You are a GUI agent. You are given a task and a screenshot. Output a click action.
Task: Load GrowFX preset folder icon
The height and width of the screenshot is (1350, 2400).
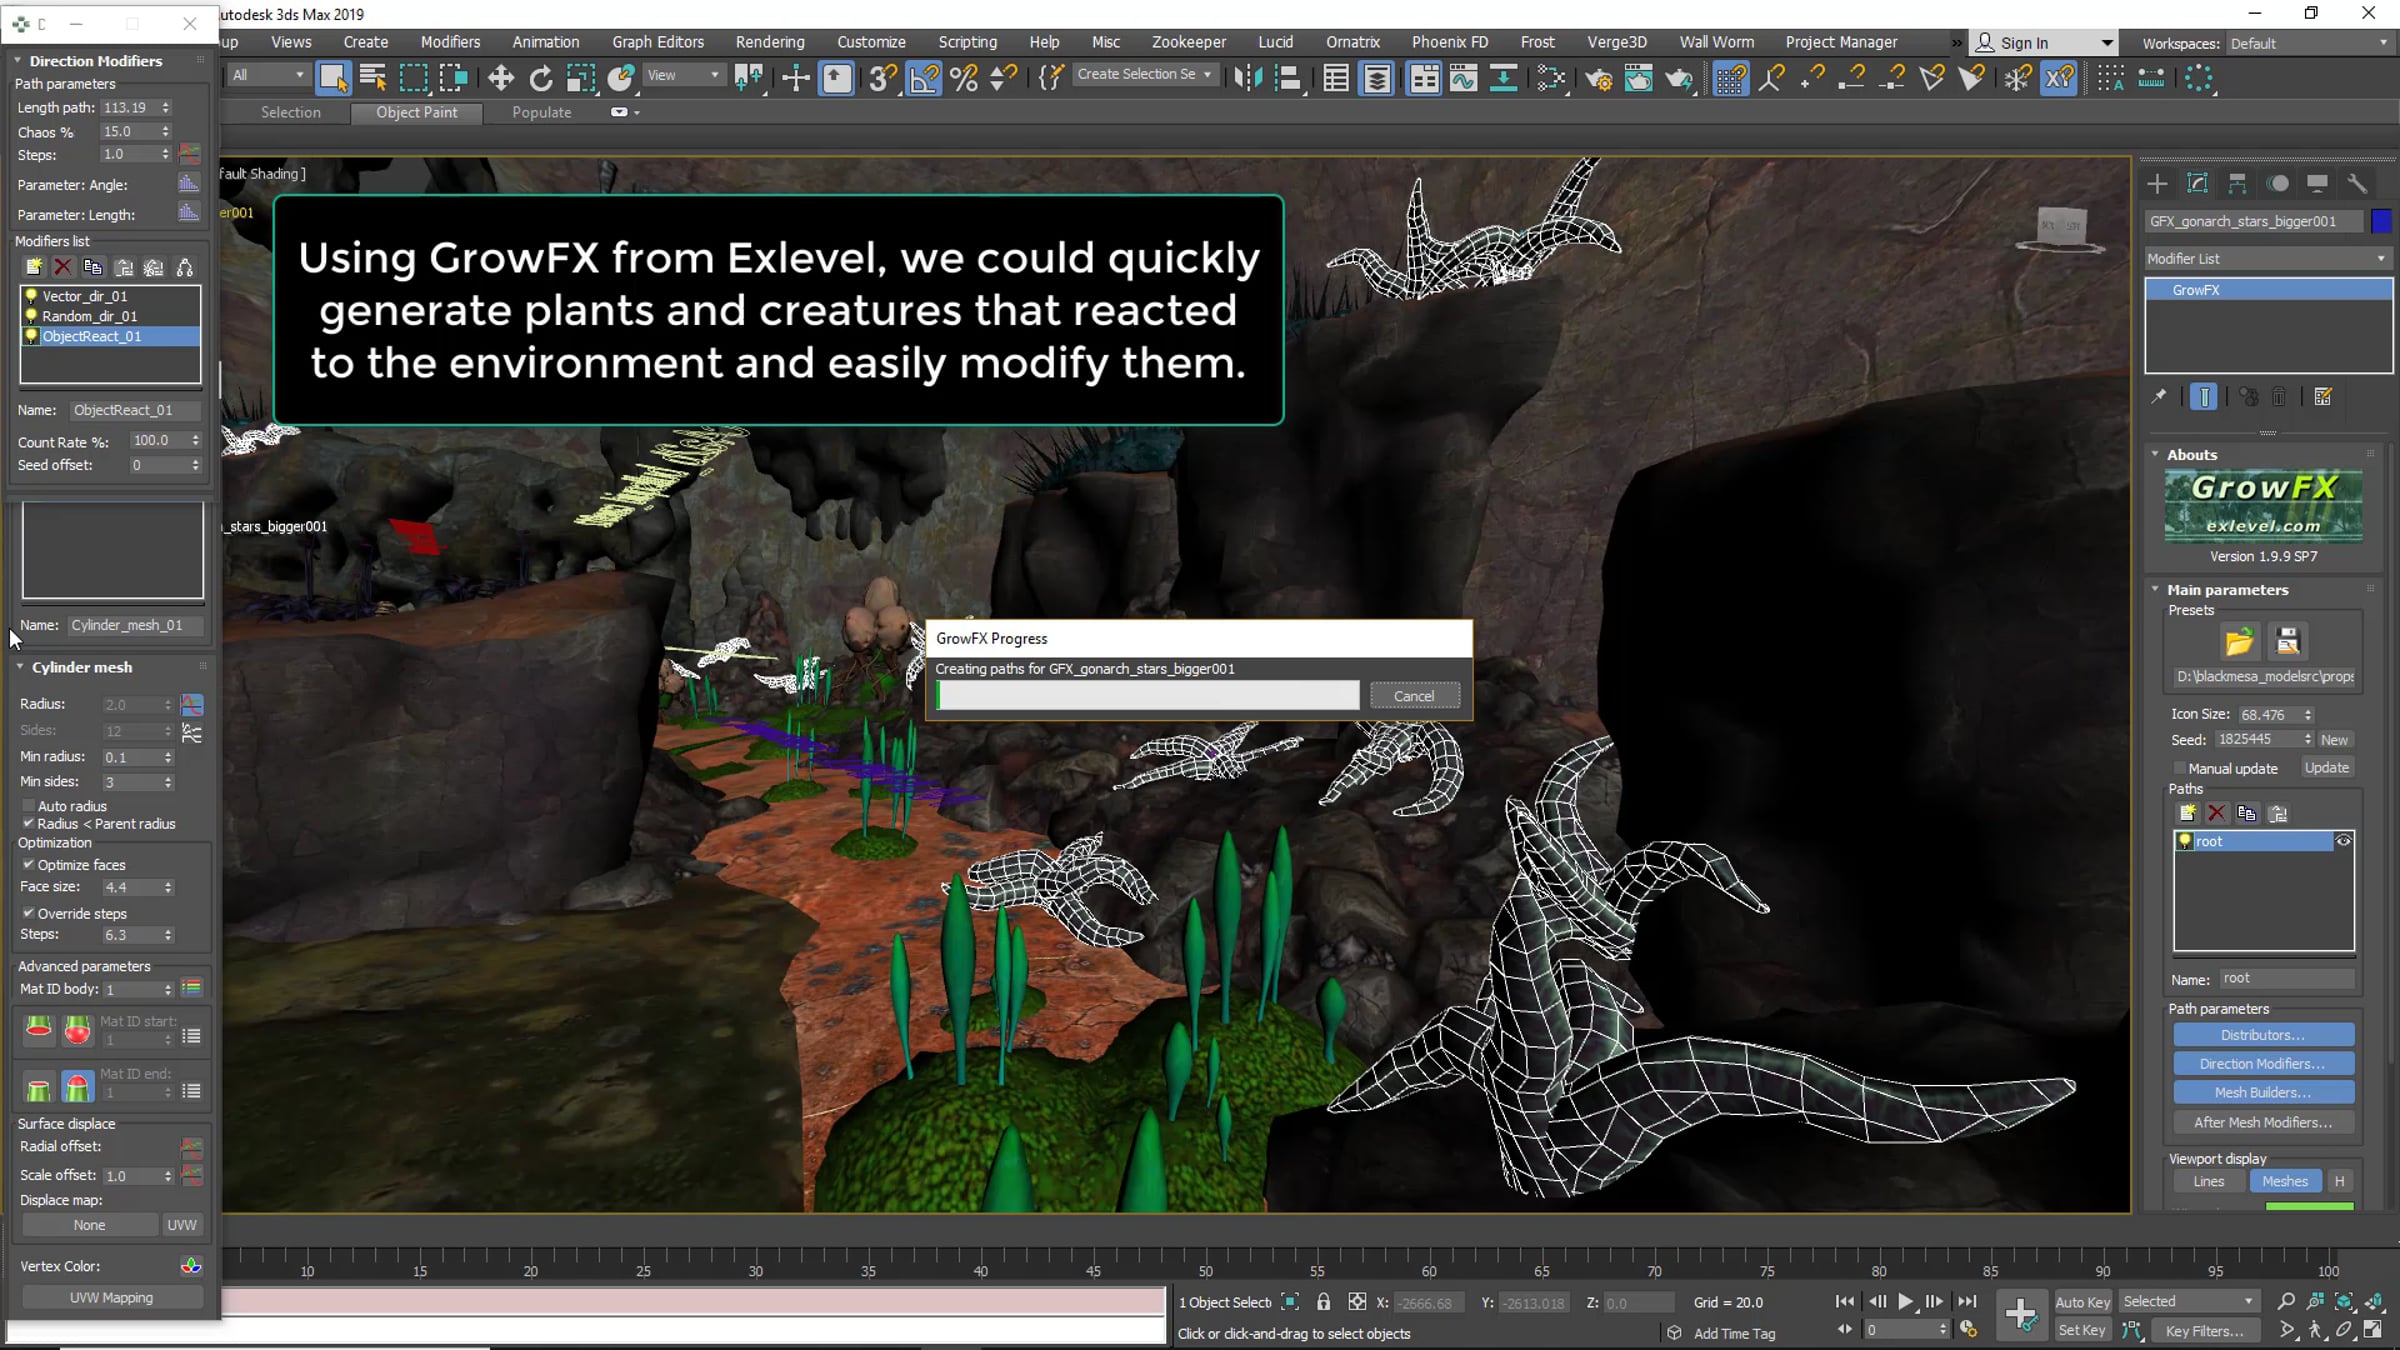click(2239, 641)
